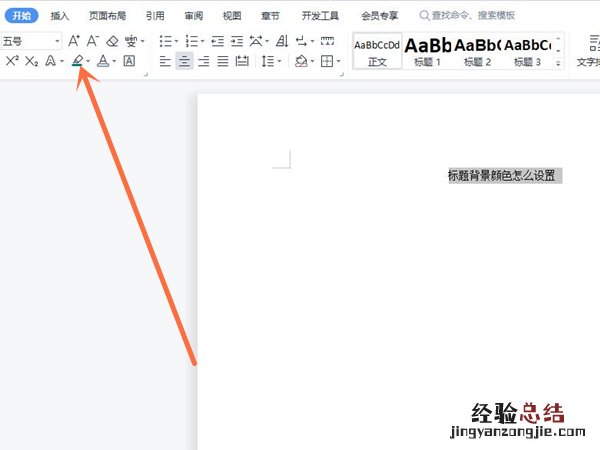Open the 引用 tab
The height and width of the screenshot is (450, 600).
[155, 16]
